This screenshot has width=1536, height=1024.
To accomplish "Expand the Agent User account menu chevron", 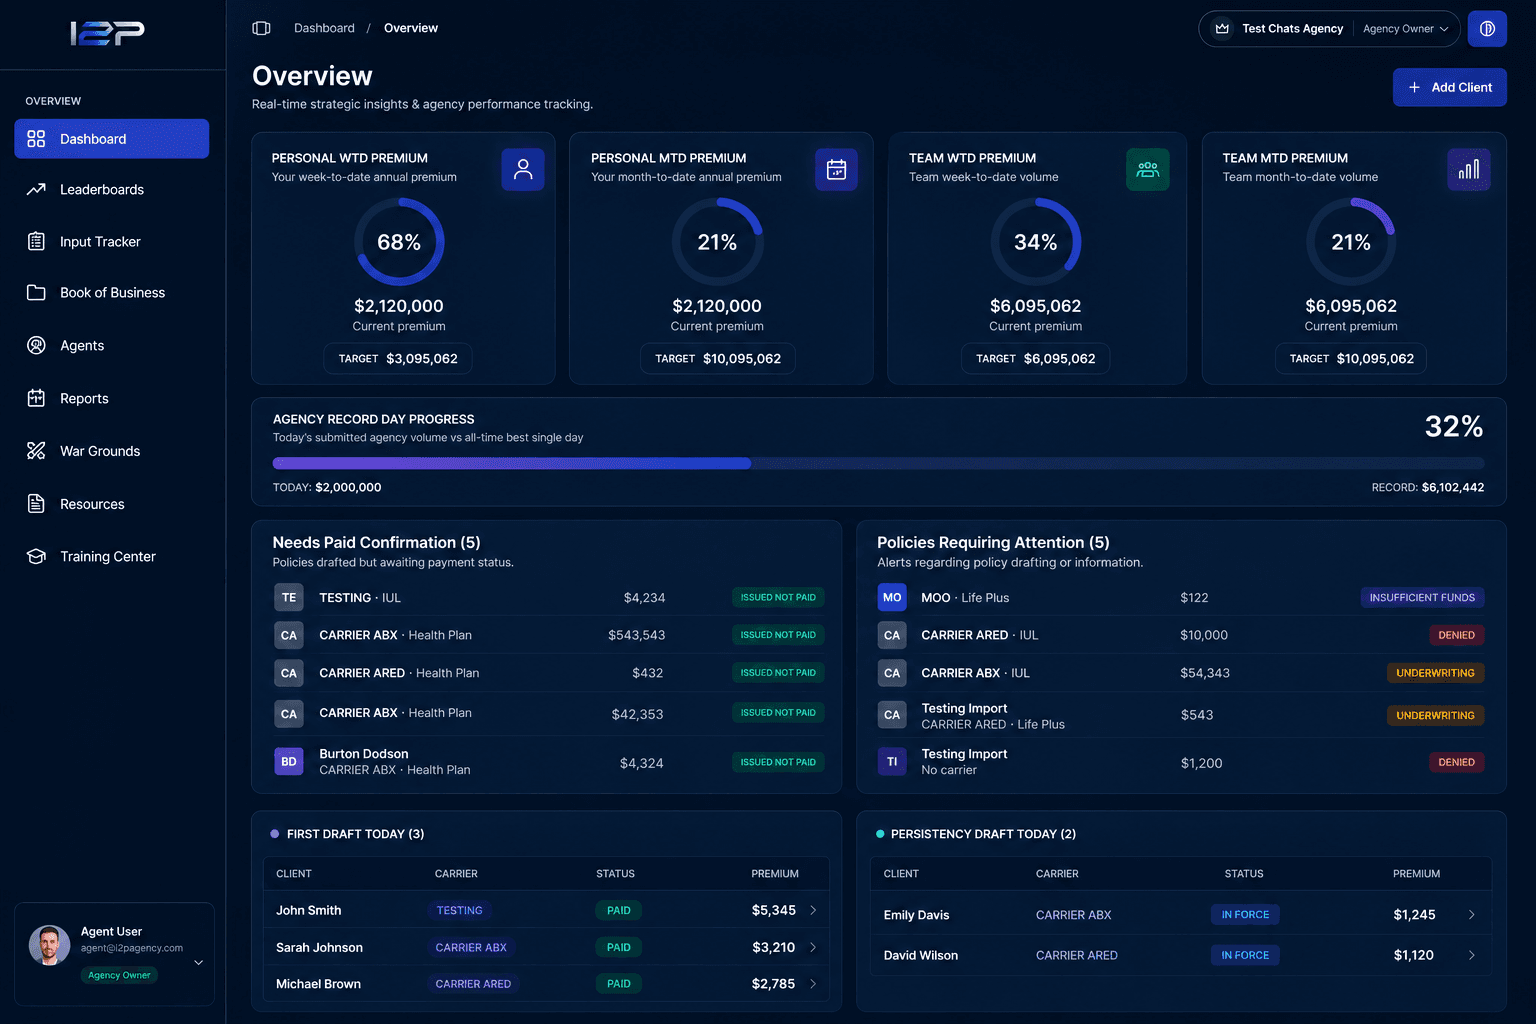I will pyautogui.click(x=198, y=962).
